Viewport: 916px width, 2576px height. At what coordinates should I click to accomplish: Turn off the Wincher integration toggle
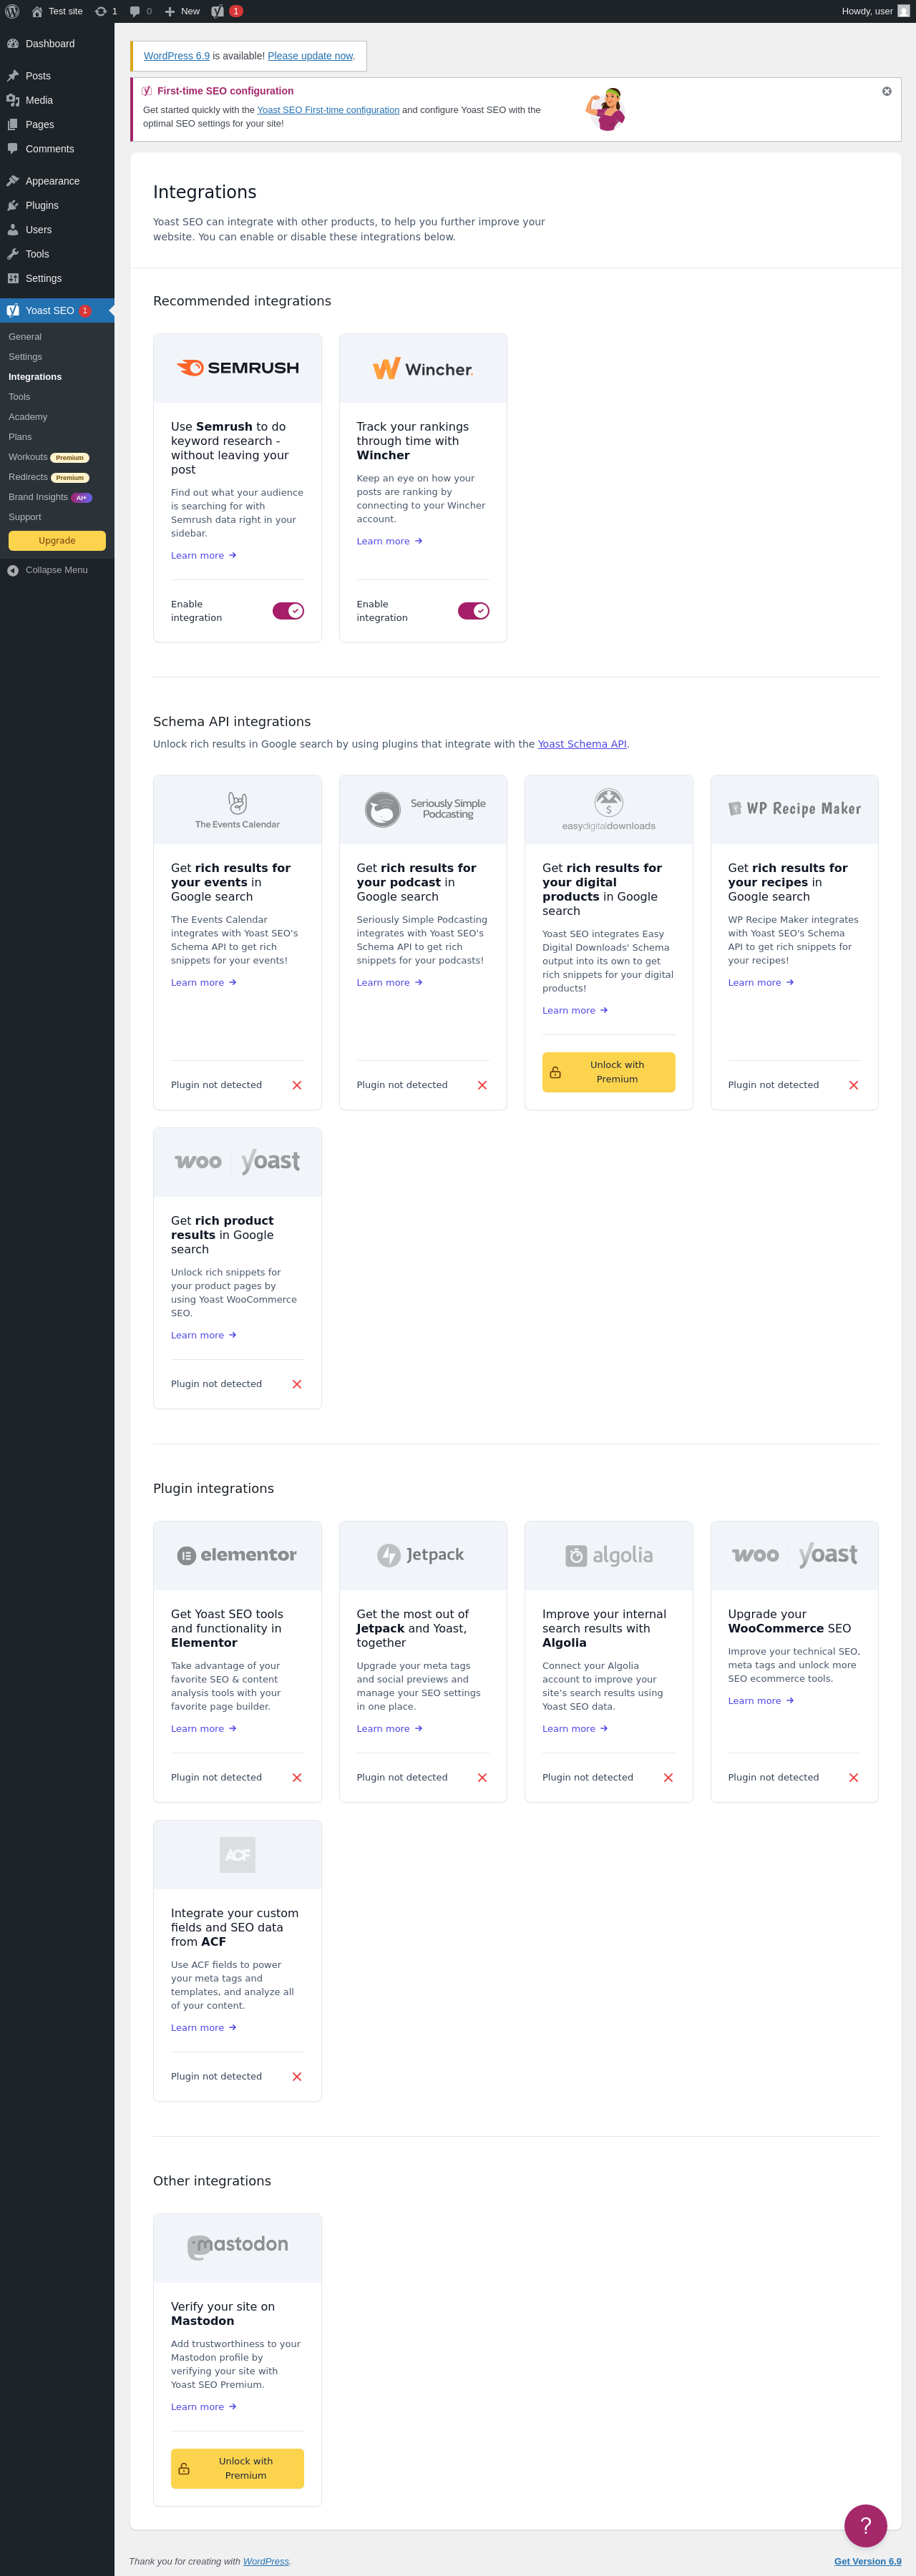click(x=473, y=611)
